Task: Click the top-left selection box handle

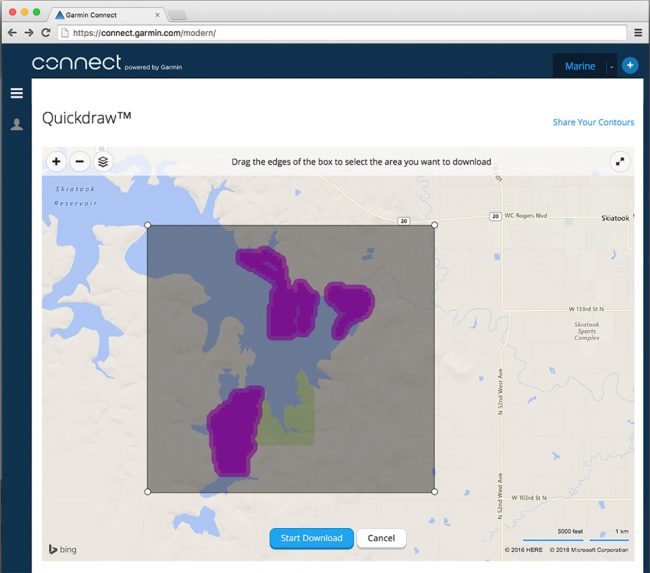Action: point(148,225)
